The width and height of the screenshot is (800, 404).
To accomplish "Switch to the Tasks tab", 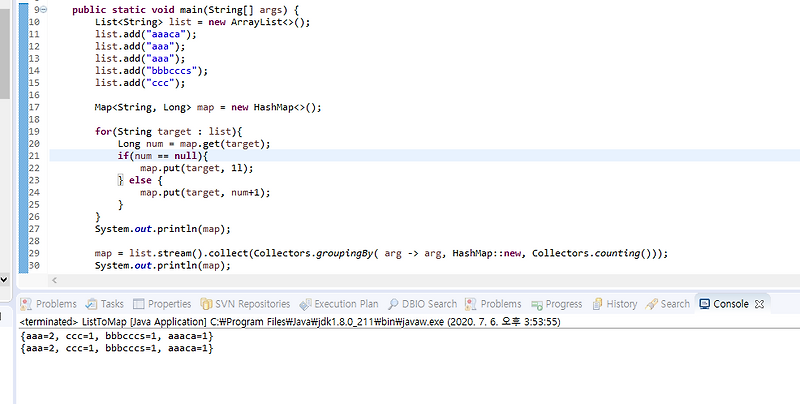I will pos(105,304).
